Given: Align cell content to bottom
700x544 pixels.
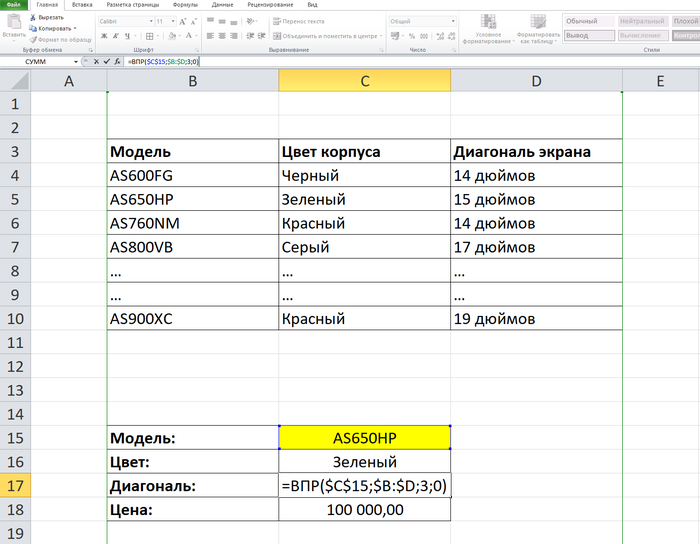Looking at the screenshot, I should pyautogui.click(x=233, y=21).
